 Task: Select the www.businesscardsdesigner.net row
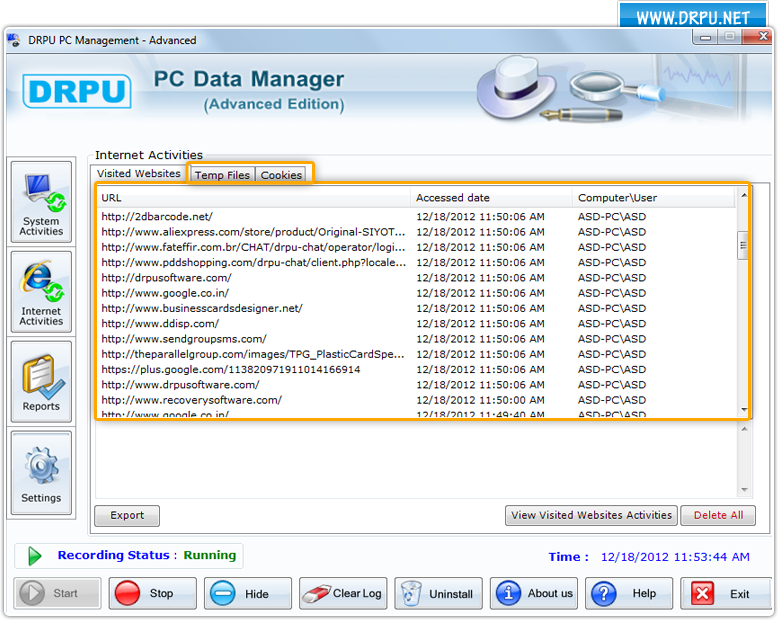(x=416, y=309)
